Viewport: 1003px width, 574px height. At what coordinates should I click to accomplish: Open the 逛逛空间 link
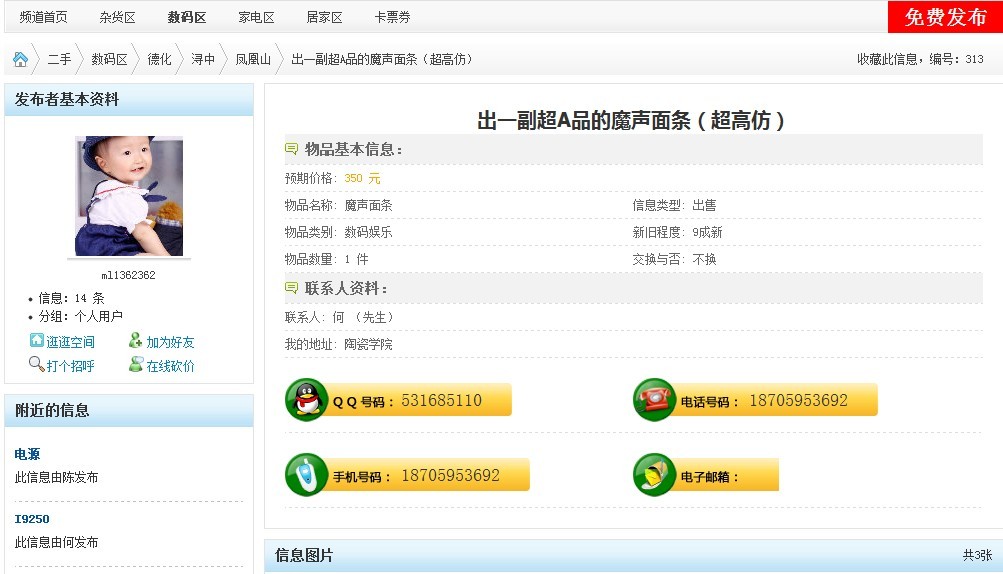click(x=70, y=342)
